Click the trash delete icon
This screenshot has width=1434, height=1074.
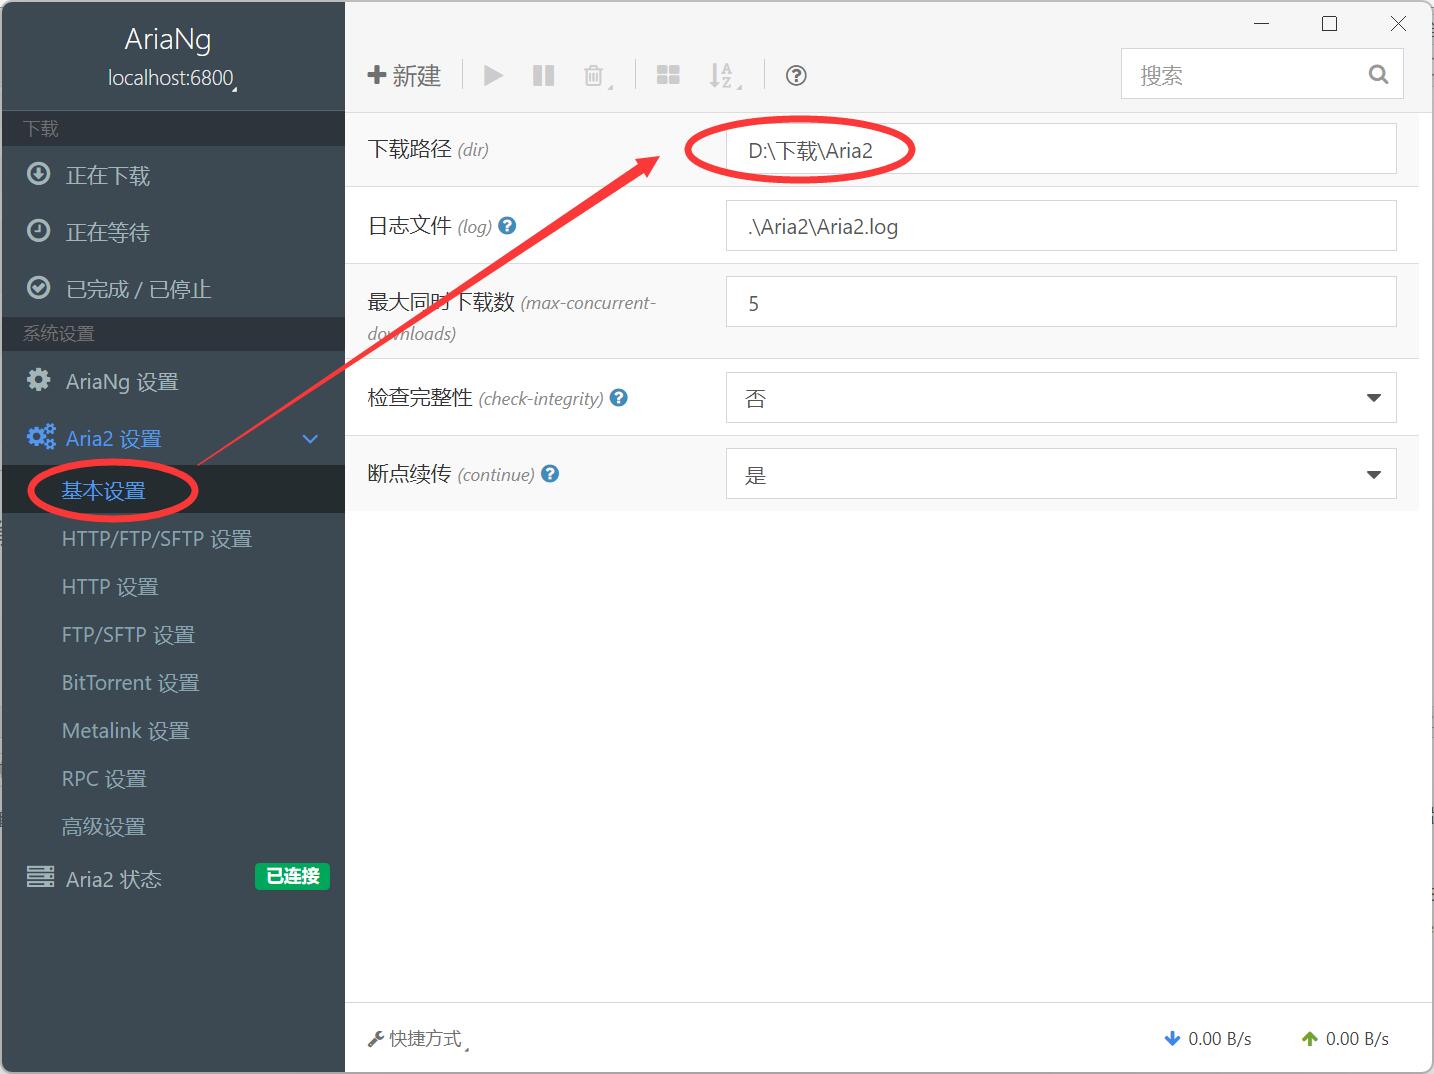point(594,76)
